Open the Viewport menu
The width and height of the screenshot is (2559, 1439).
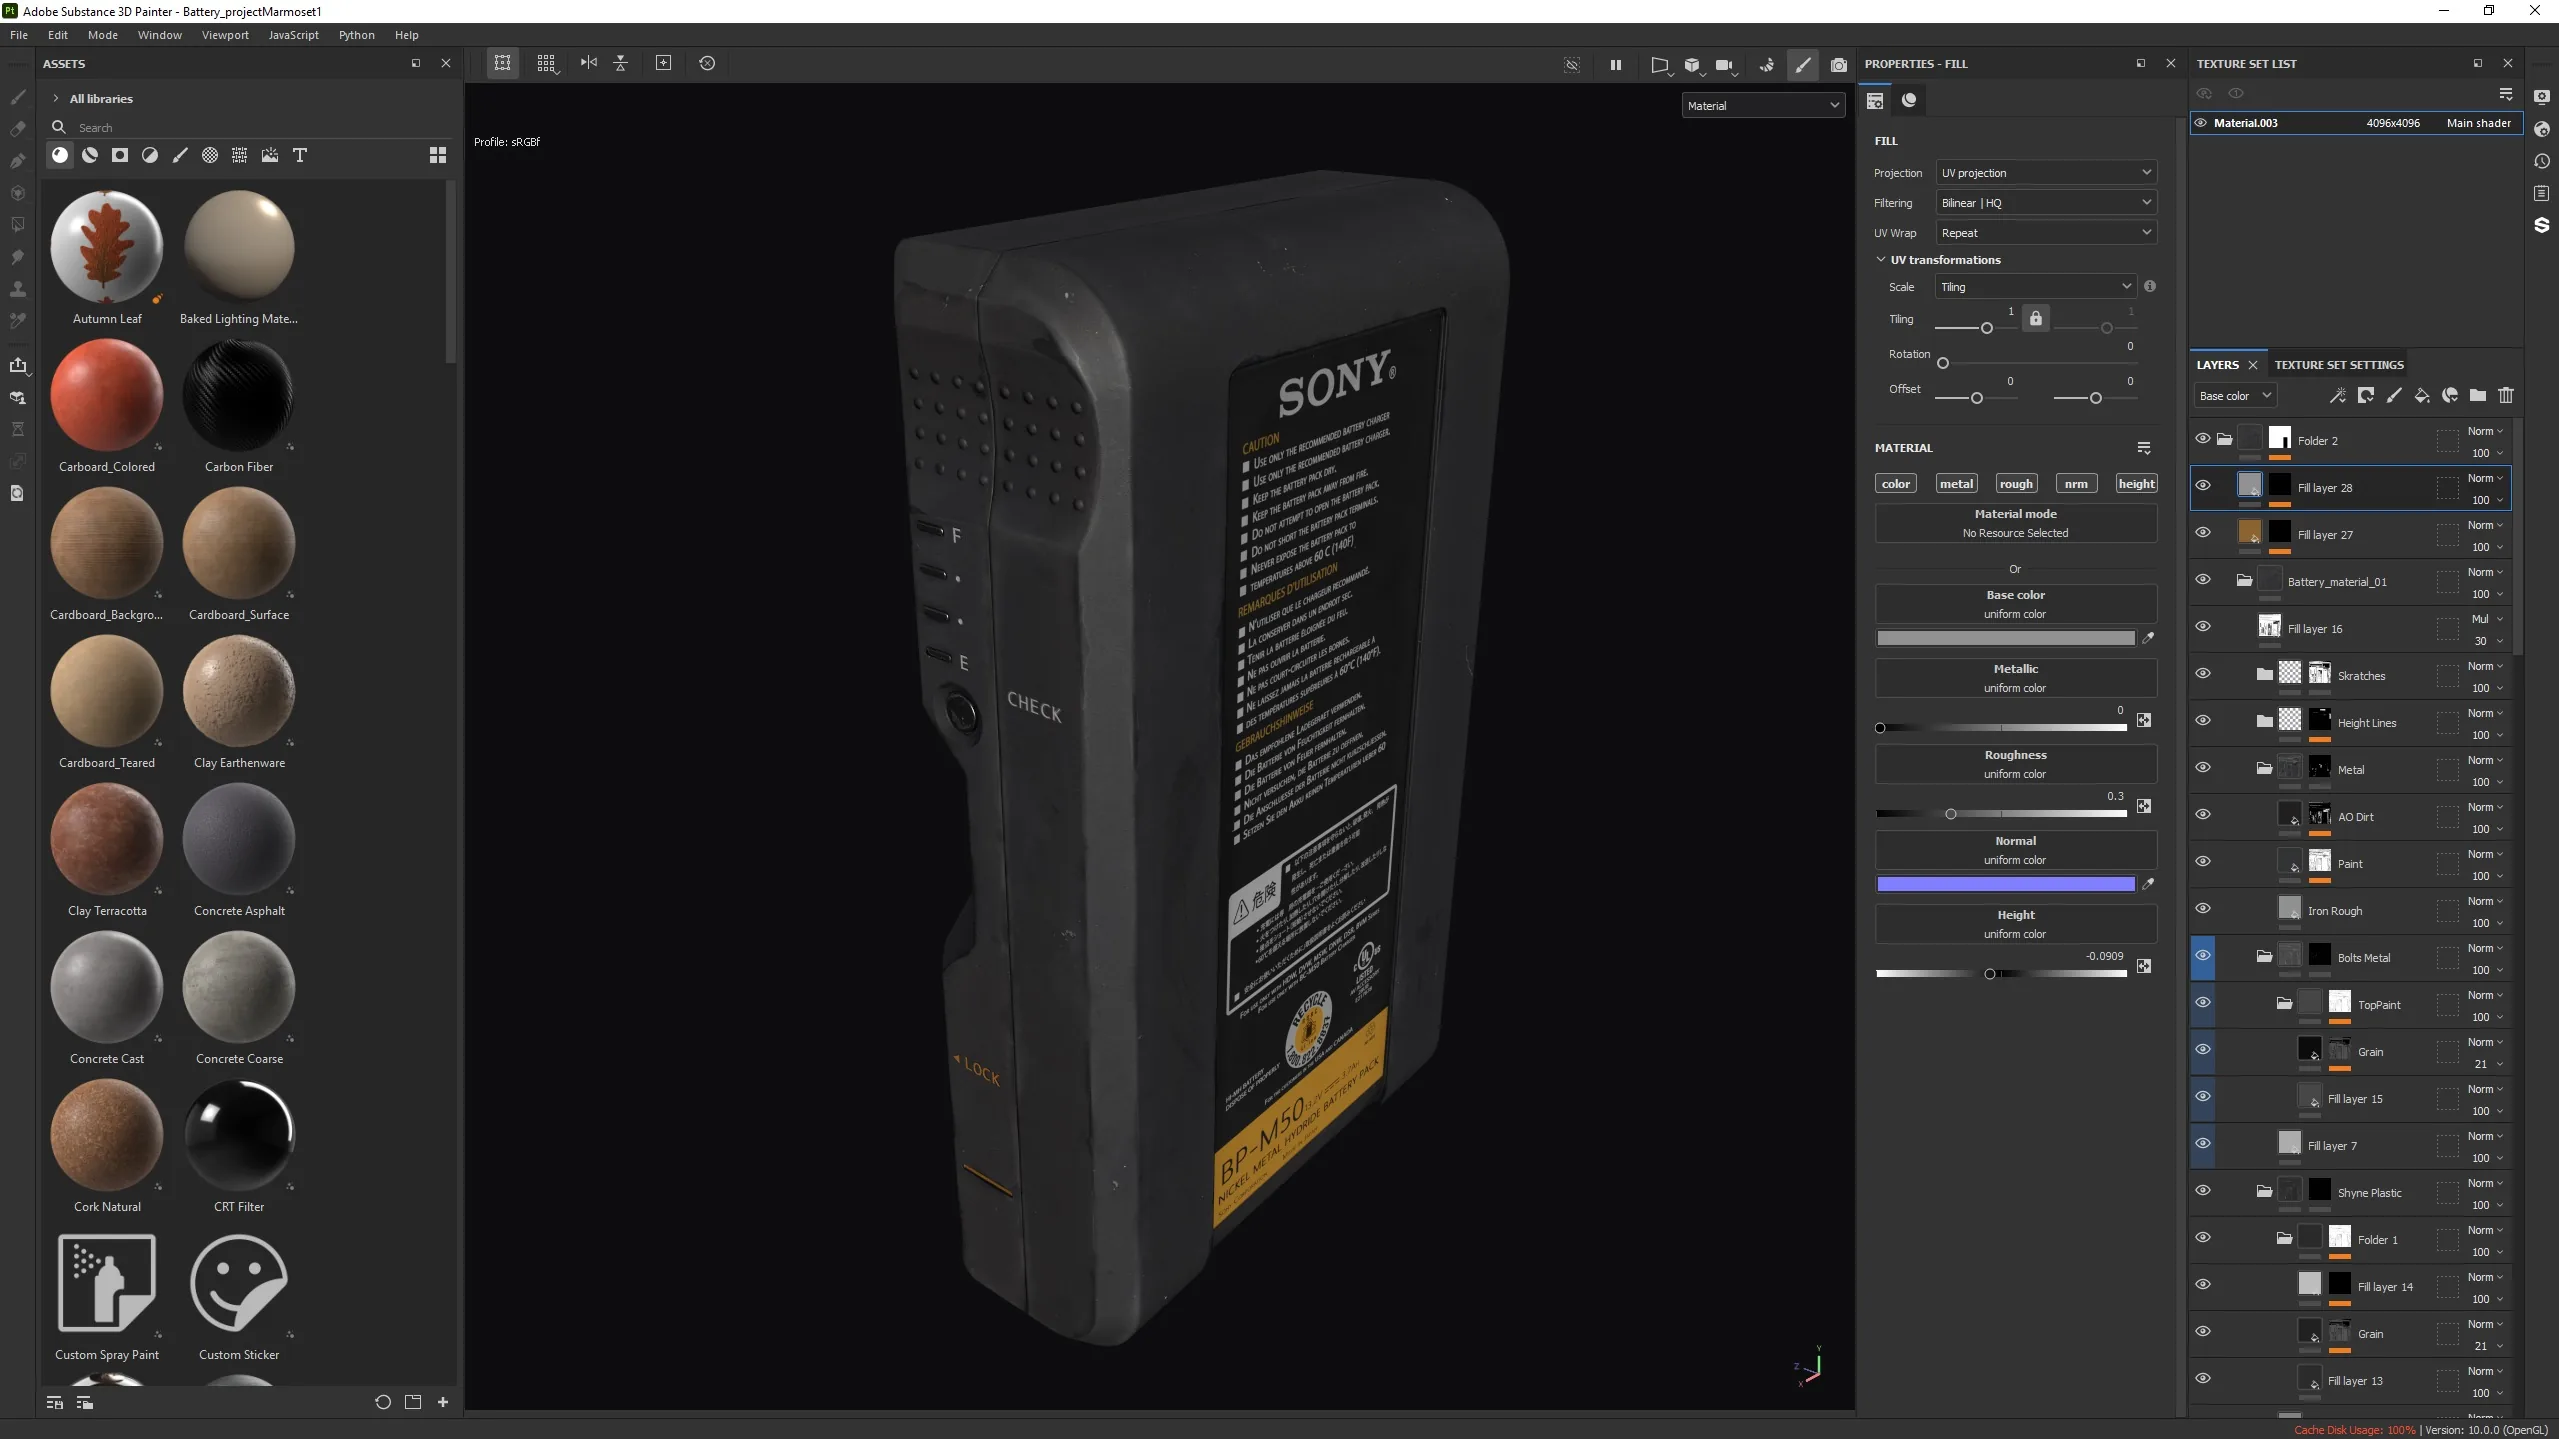click(x=225, y=34)
